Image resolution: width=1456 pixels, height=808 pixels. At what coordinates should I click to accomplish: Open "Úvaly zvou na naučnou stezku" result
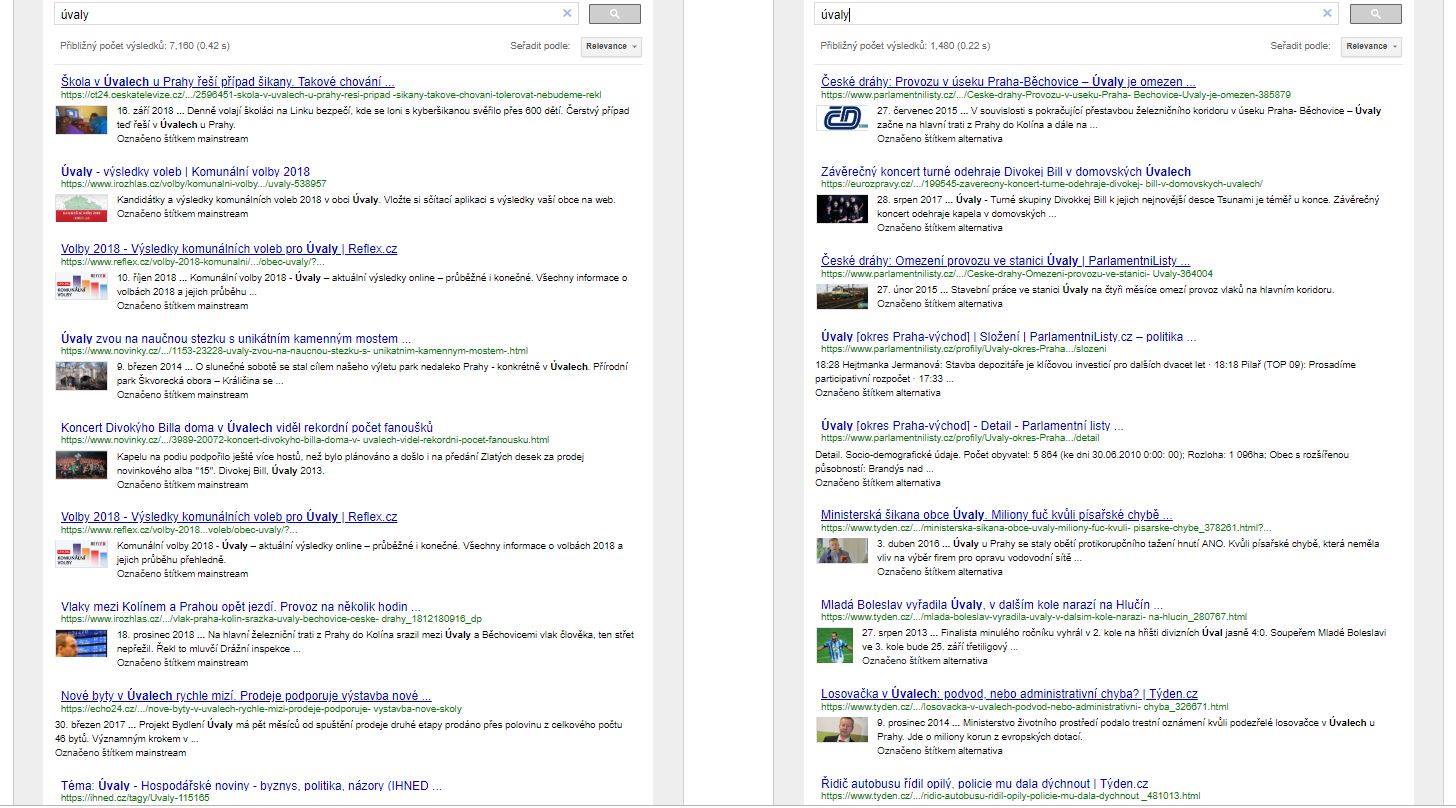click(x=236, y=339)
